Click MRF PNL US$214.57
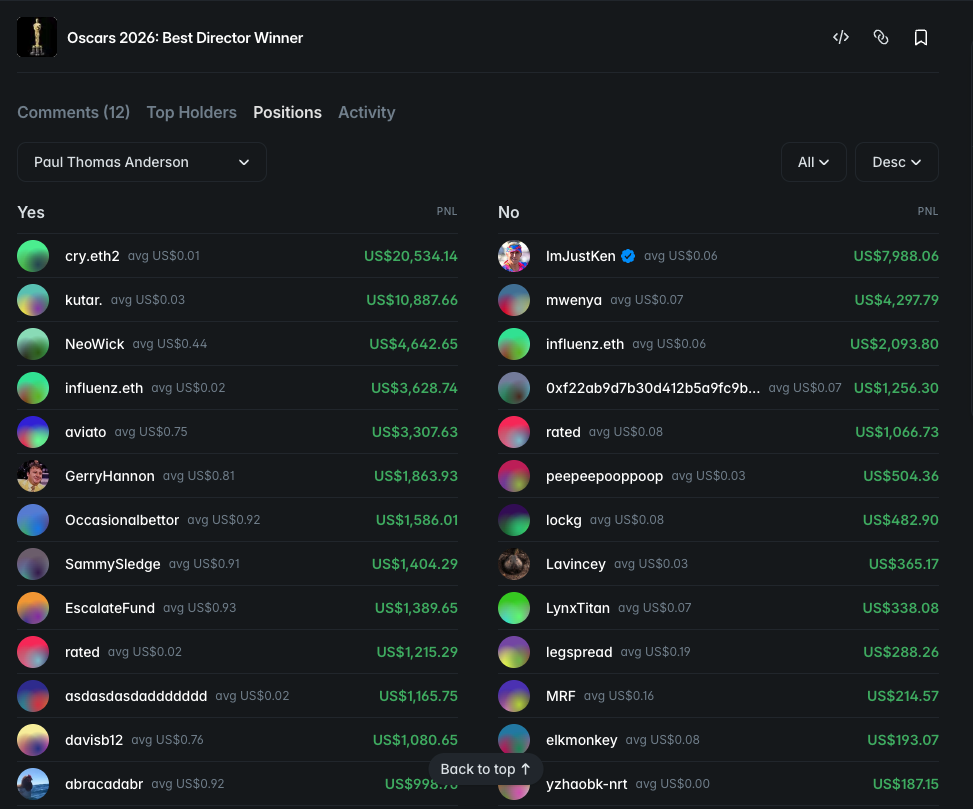The image size is (973, 809). [x=903, y=697]
